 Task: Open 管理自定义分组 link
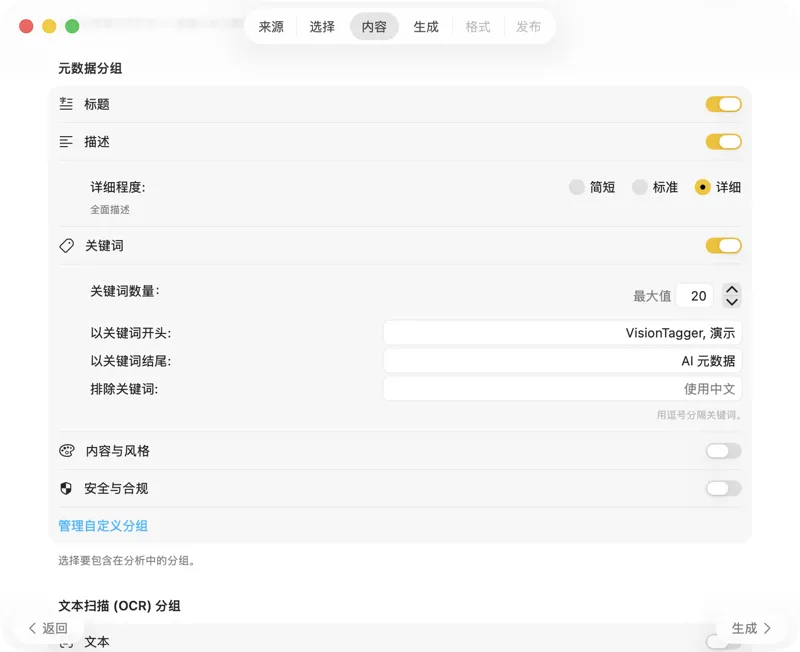coord(102,525)
